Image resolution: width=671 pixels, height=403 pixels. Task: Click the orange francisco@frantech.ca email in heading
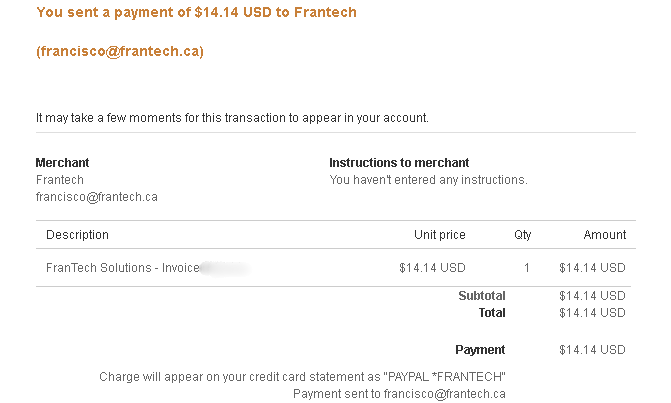pyautogui.click(x=120, y=51)
